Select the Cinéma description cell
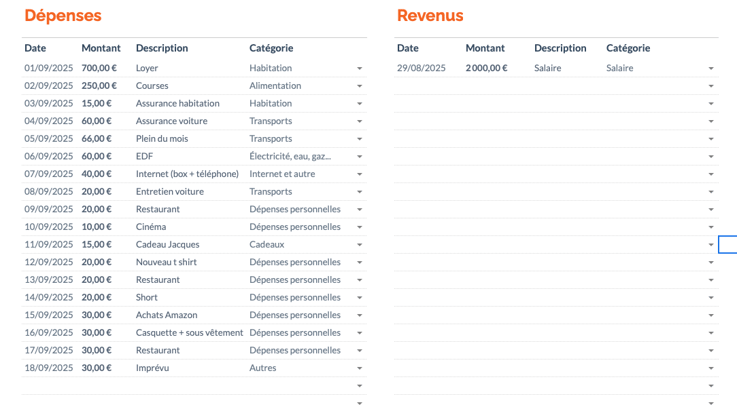The width and height of the screenshot is (737, 407). pos(151,227)
